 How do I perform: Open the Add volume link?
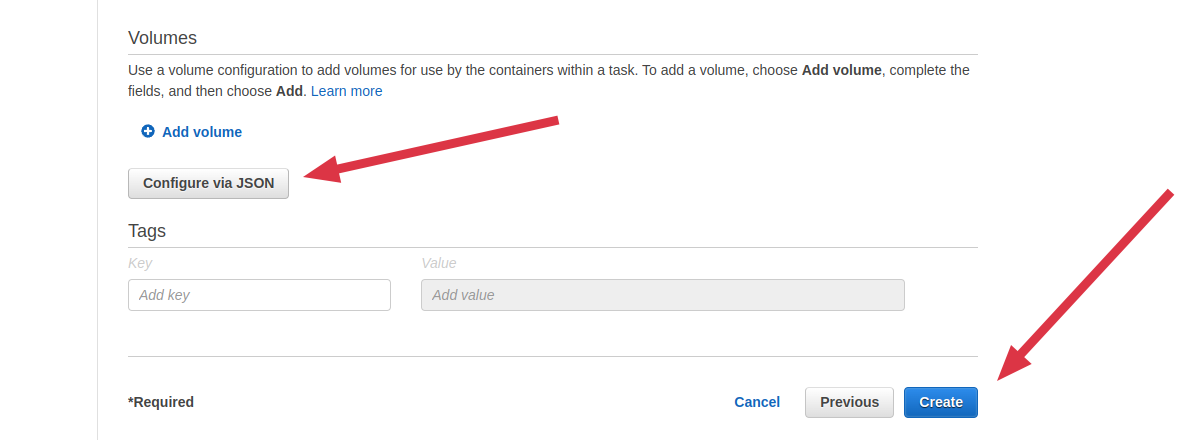[x=201, y=132]
